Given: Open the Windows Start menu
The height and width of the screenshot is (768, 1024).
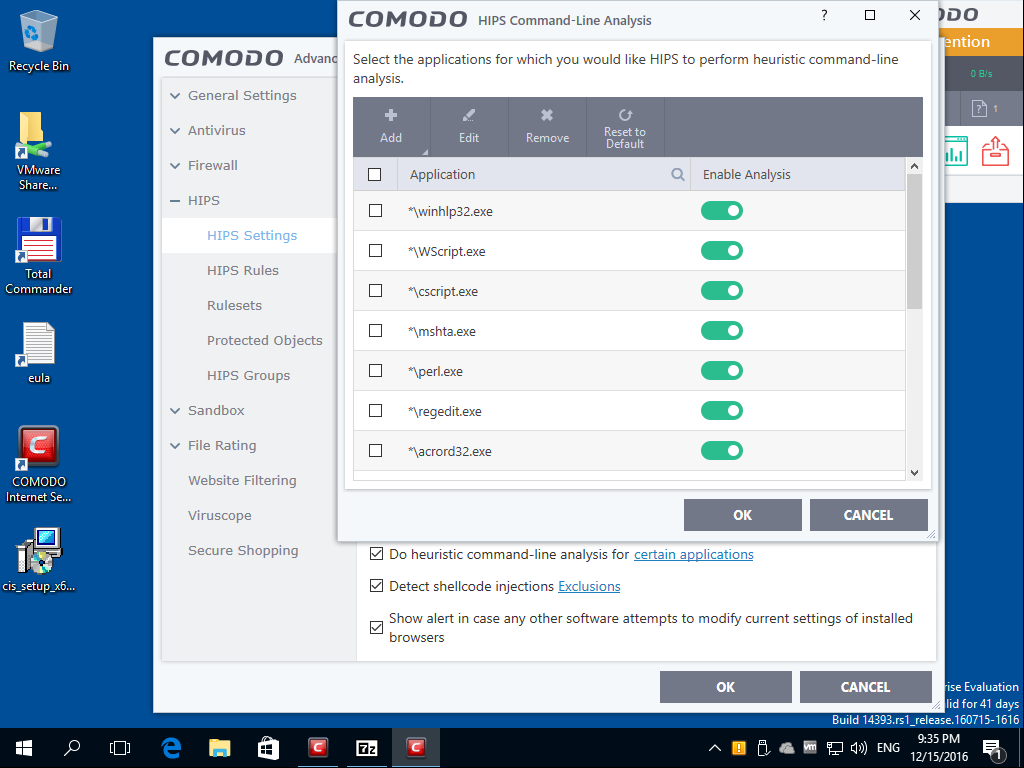Looking at the screenshot, I should pyautogui.click(x=24, y=748).
